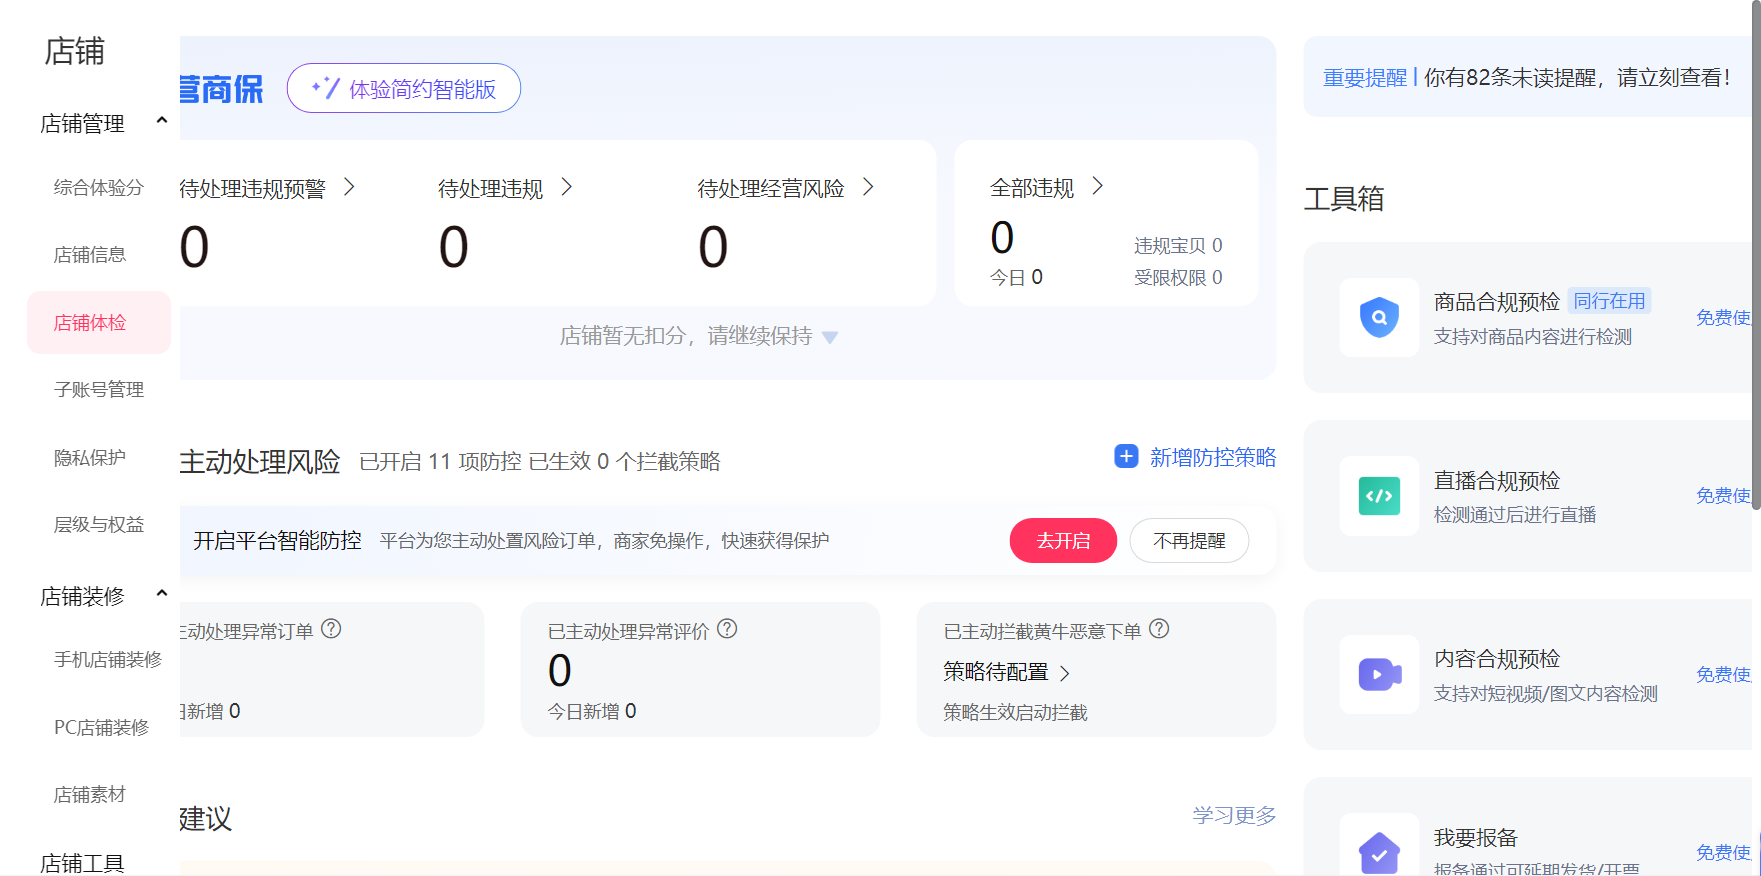Viewport: 1761px width, 876px height.
Task: Open 综合体验分 in the sidebar
Action: click(x=99, y=188)
